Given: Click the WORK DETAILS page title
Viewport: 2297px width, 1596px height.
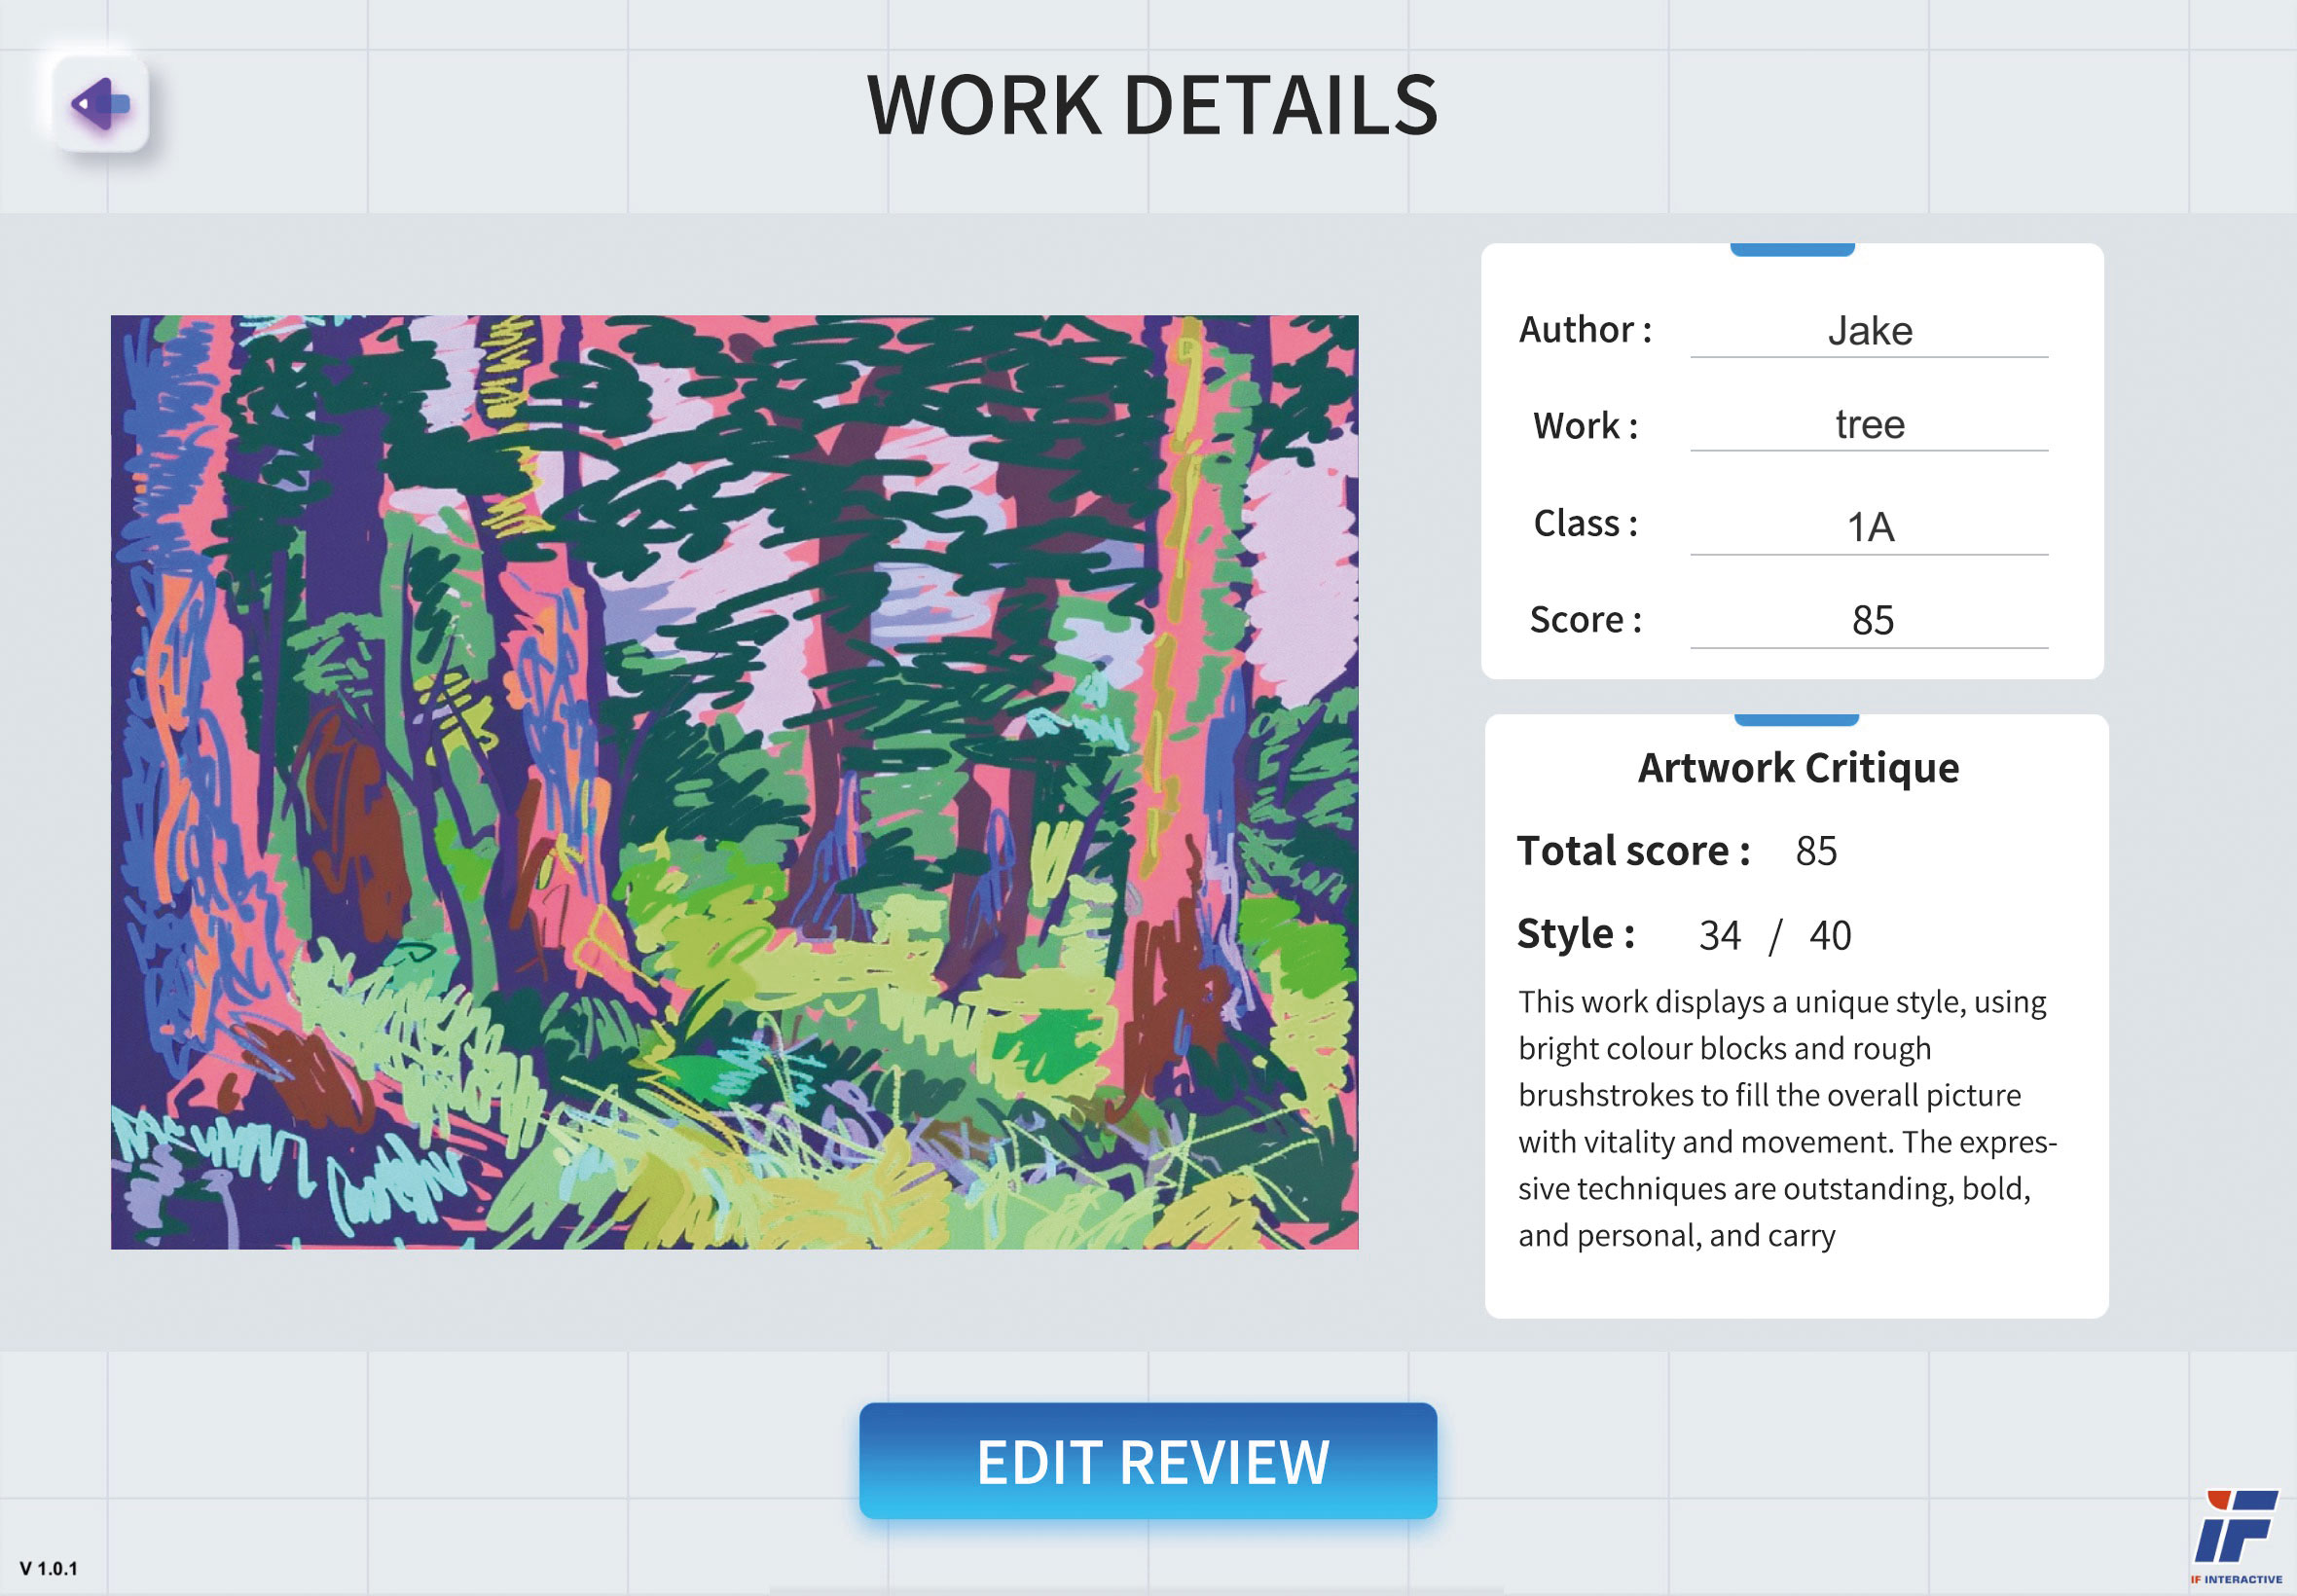Looking at the screenshot, I should (x=1151, y=106).
